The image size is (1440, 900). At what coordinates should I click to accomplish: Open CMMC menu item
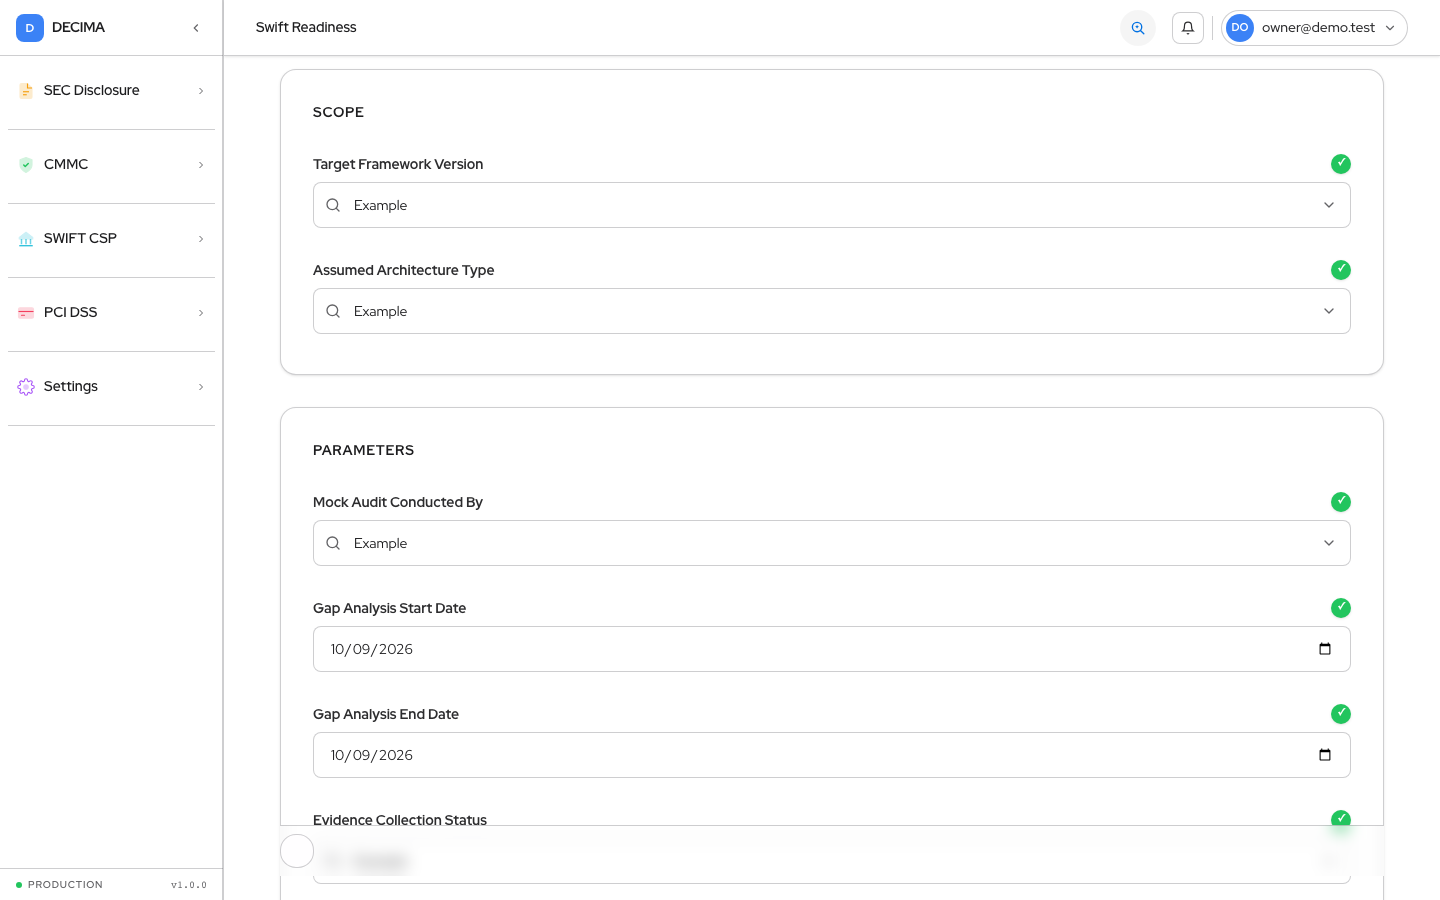click(111, 165)
